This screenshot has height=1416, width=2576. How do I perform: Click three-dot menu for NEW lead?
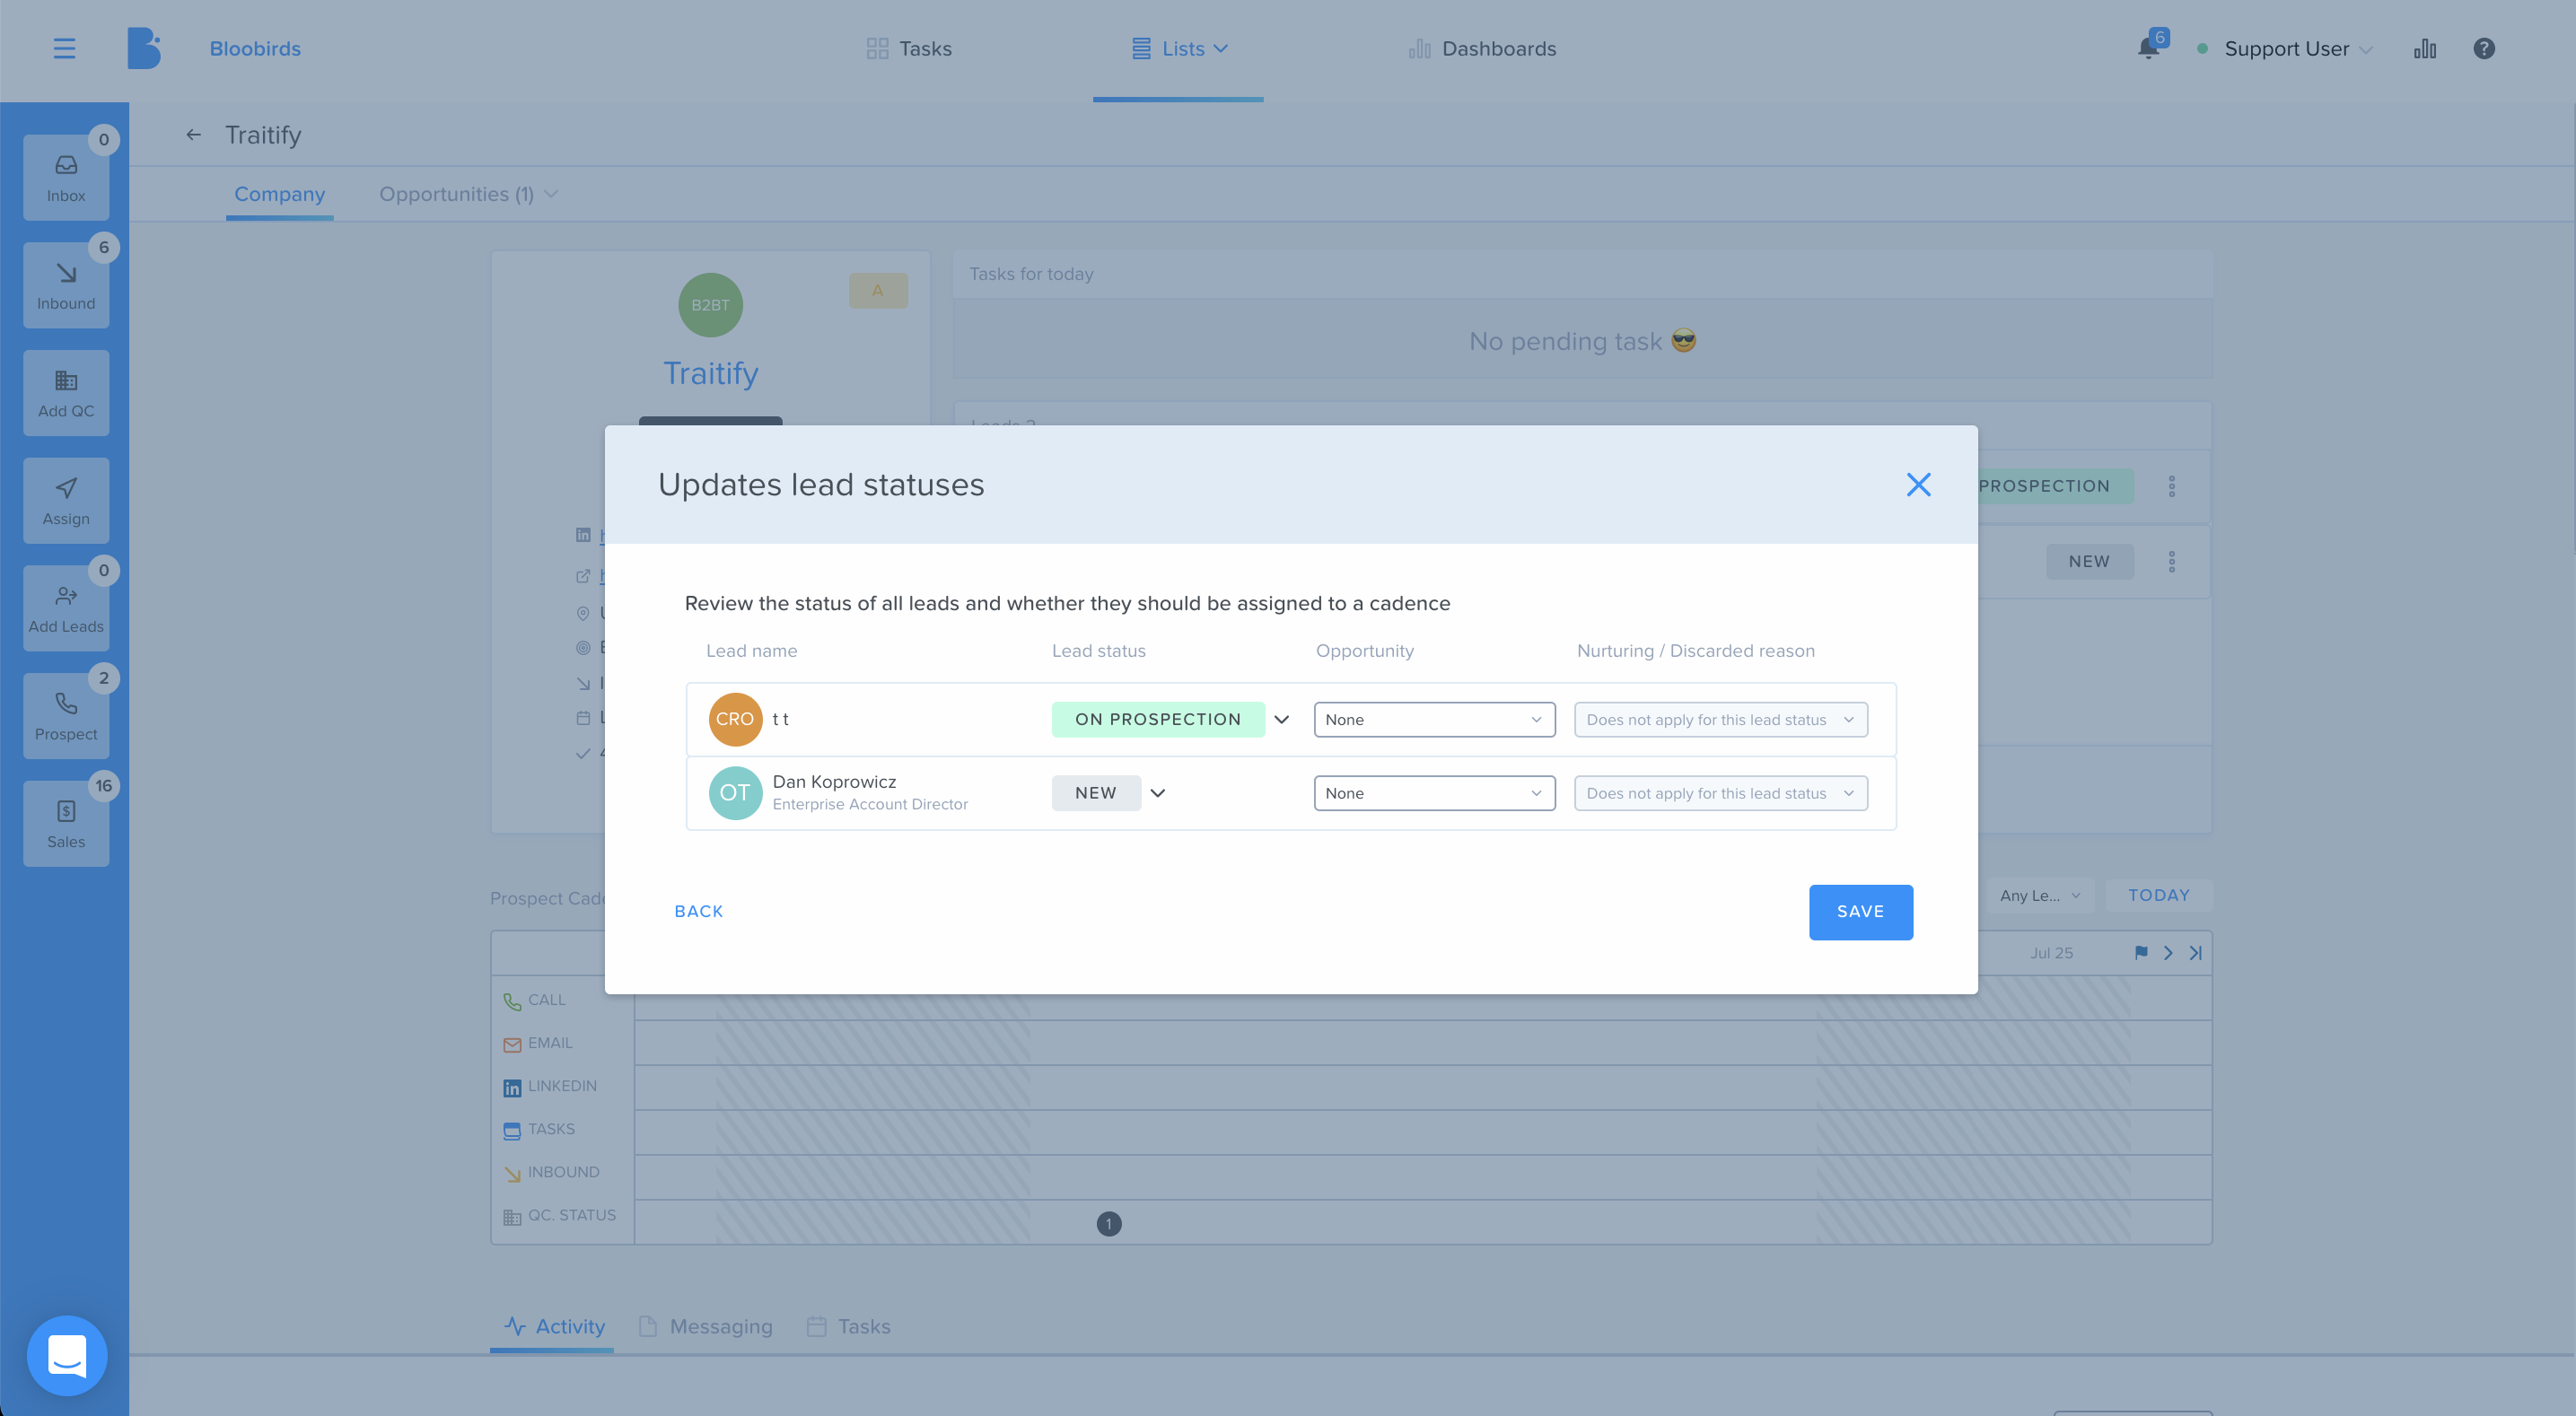tap(2172, 562)
